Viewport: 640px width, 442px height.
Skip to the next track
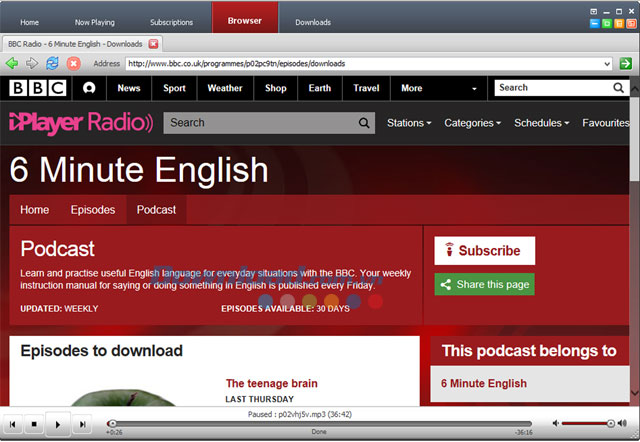pyautogui.click(x=83, y=424)
